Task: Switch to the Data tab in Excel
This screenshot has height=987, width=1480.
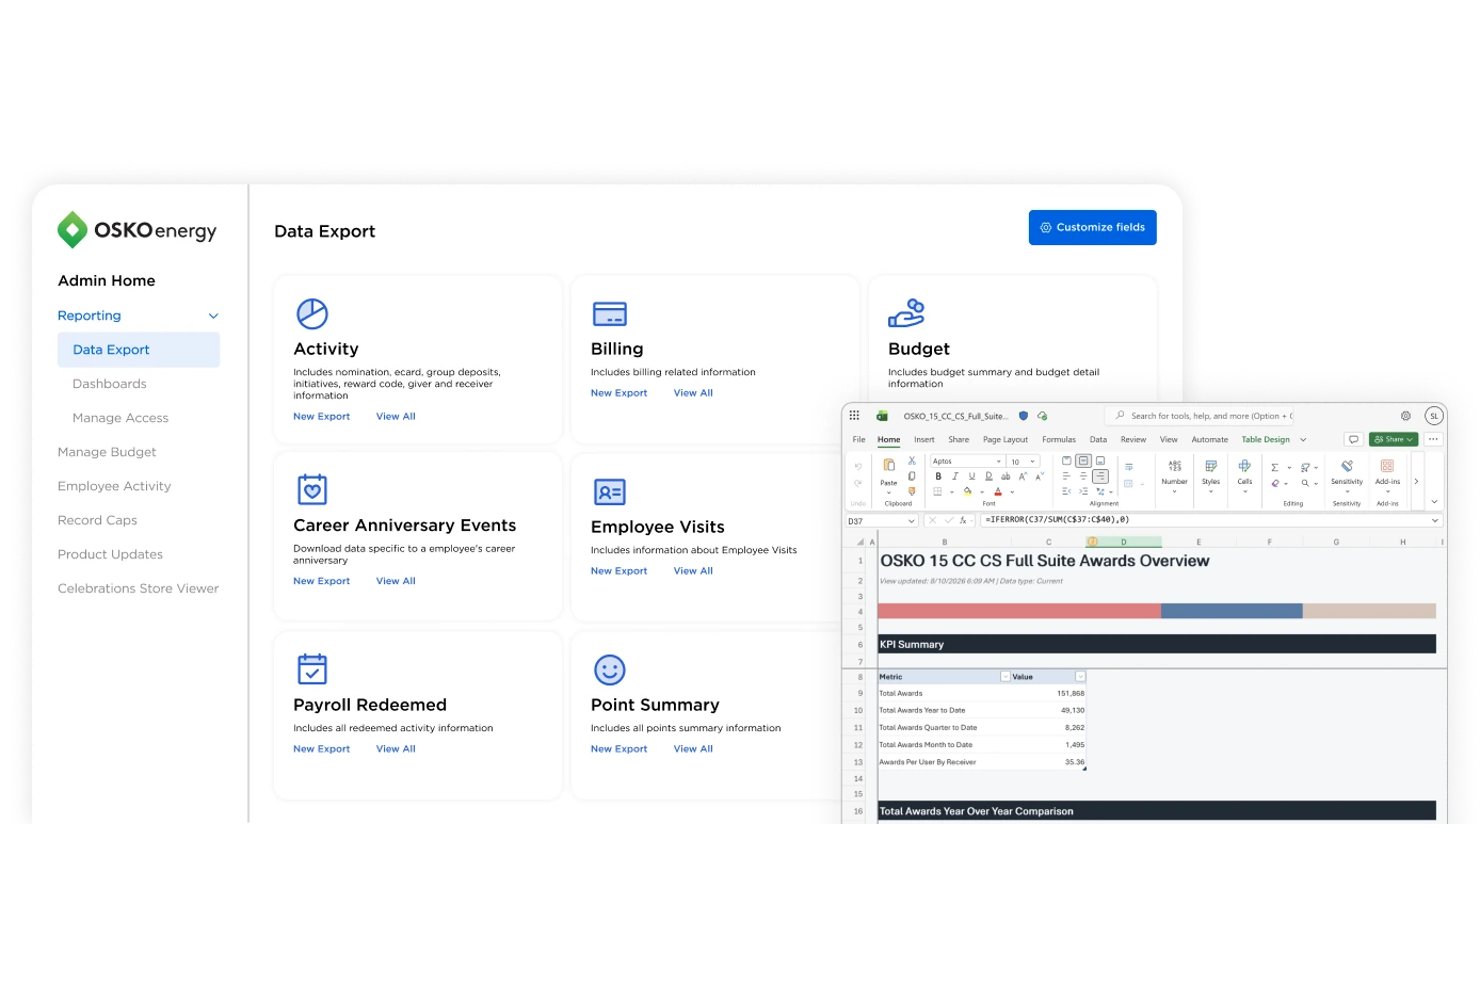Action: [x=1098, y=439]
